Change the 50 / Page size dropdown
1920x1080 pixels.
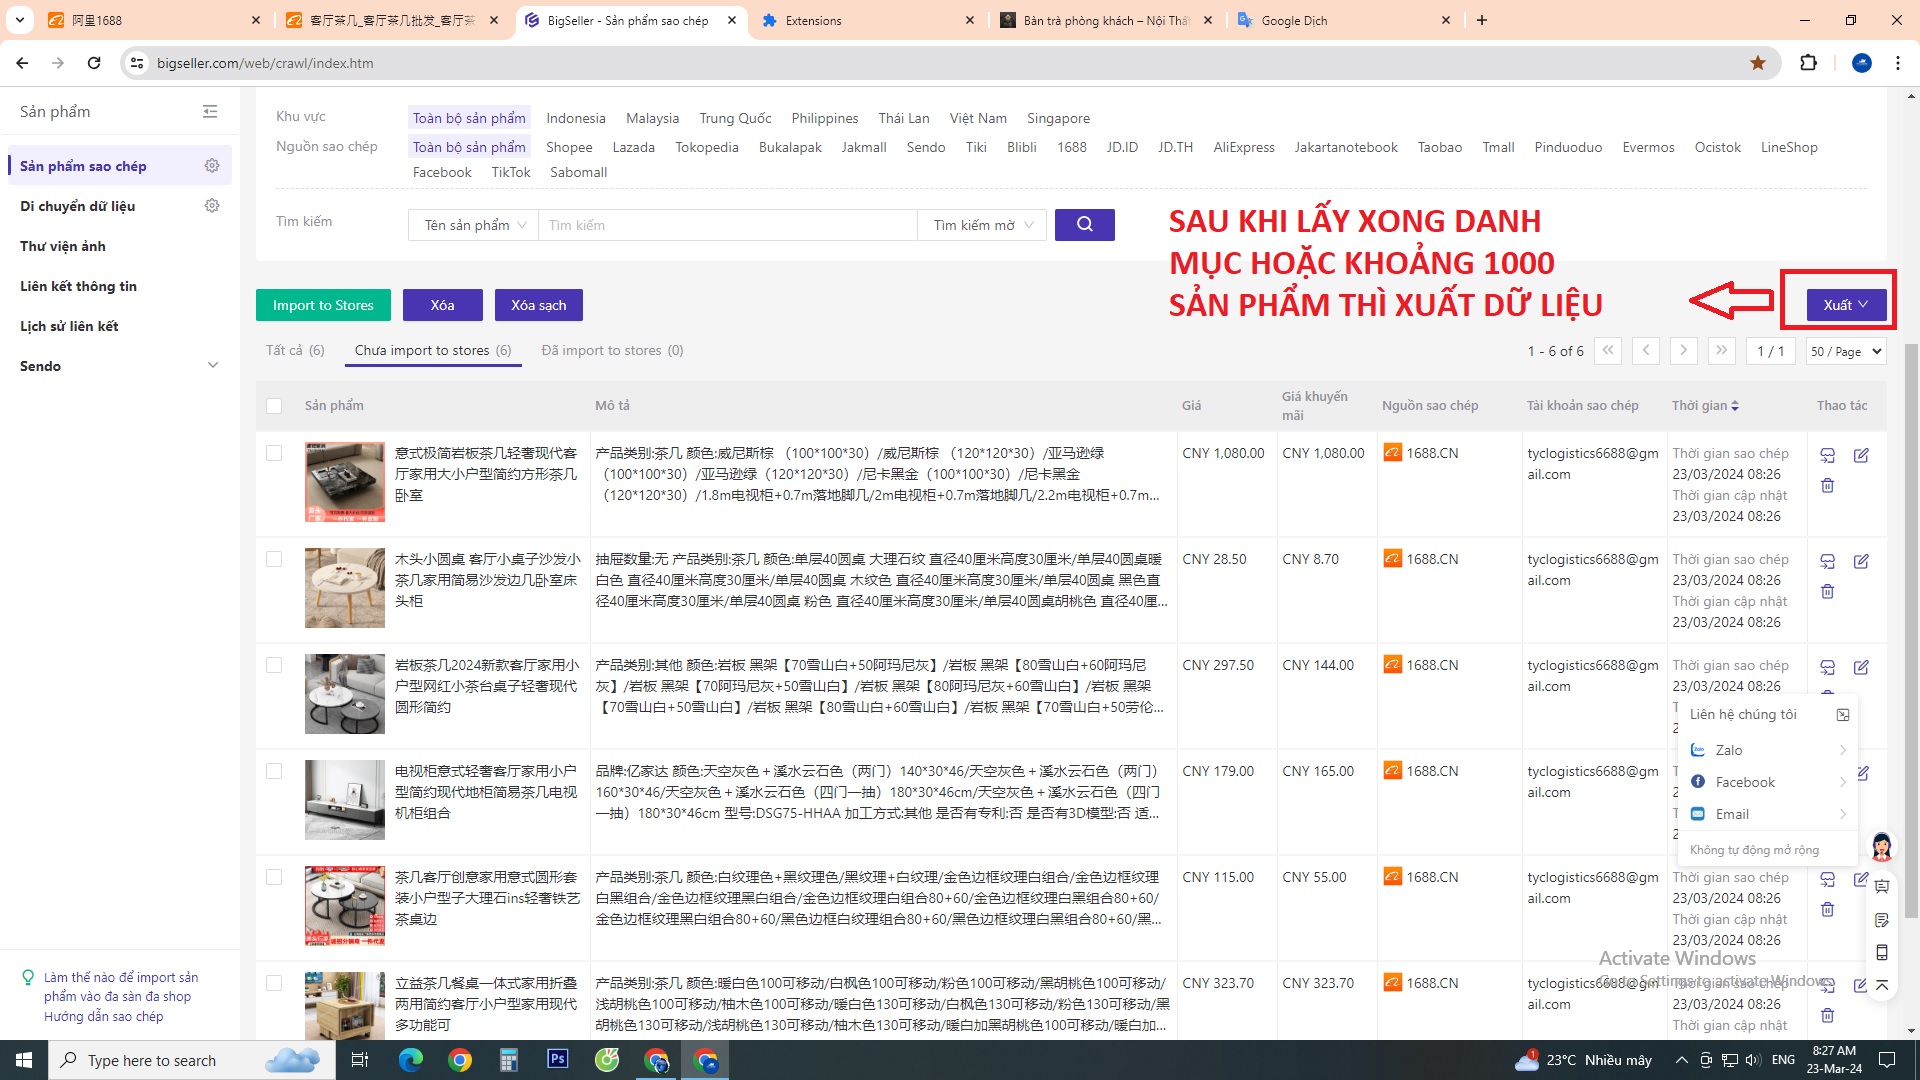pos(1846,351)
